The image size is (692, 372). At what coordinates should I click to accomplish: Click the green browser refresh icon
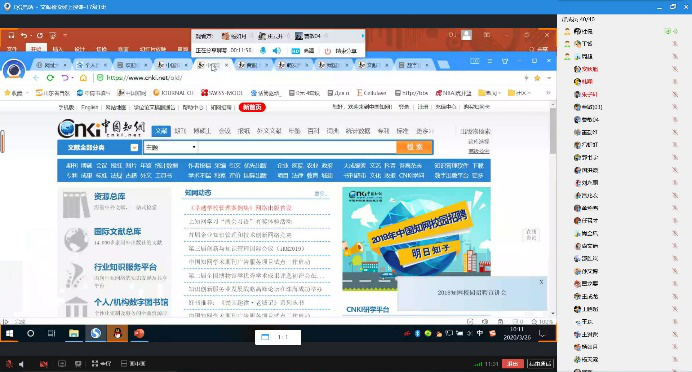click(50, 78)
